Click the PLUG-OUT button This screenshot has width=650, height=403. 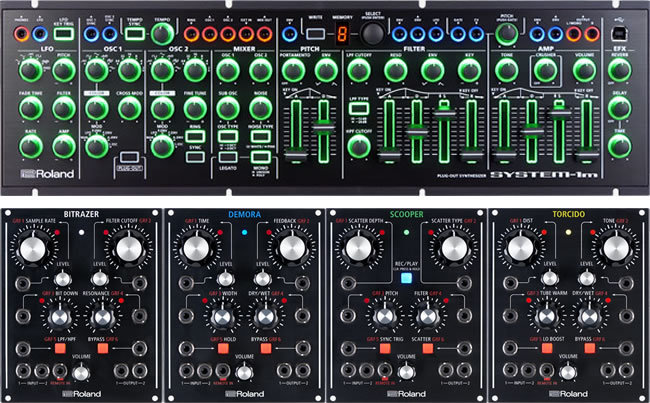[129, 158]
